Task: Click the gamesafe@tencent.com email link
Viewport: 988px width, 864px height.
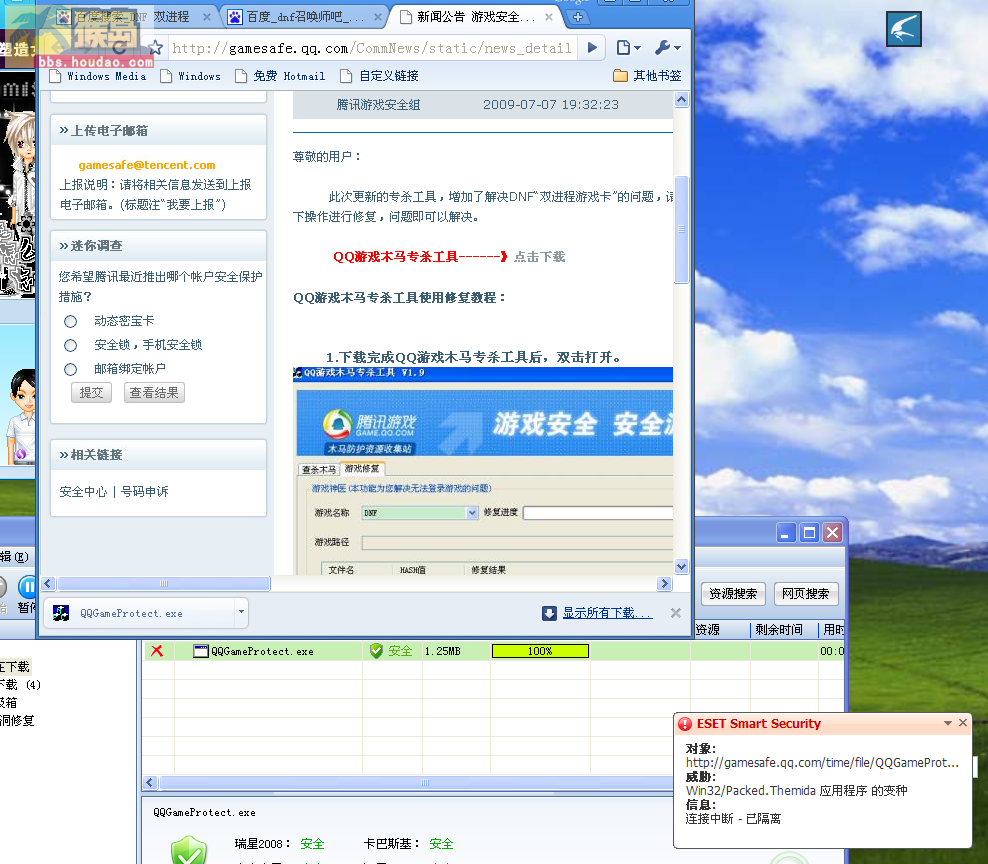Action: 147,165
